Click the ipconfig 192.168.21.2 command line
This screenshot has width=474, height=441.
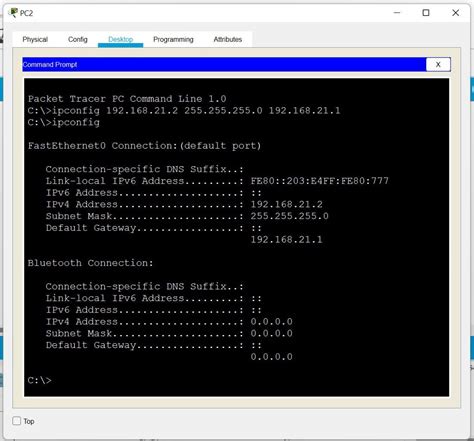click(184, 111)
